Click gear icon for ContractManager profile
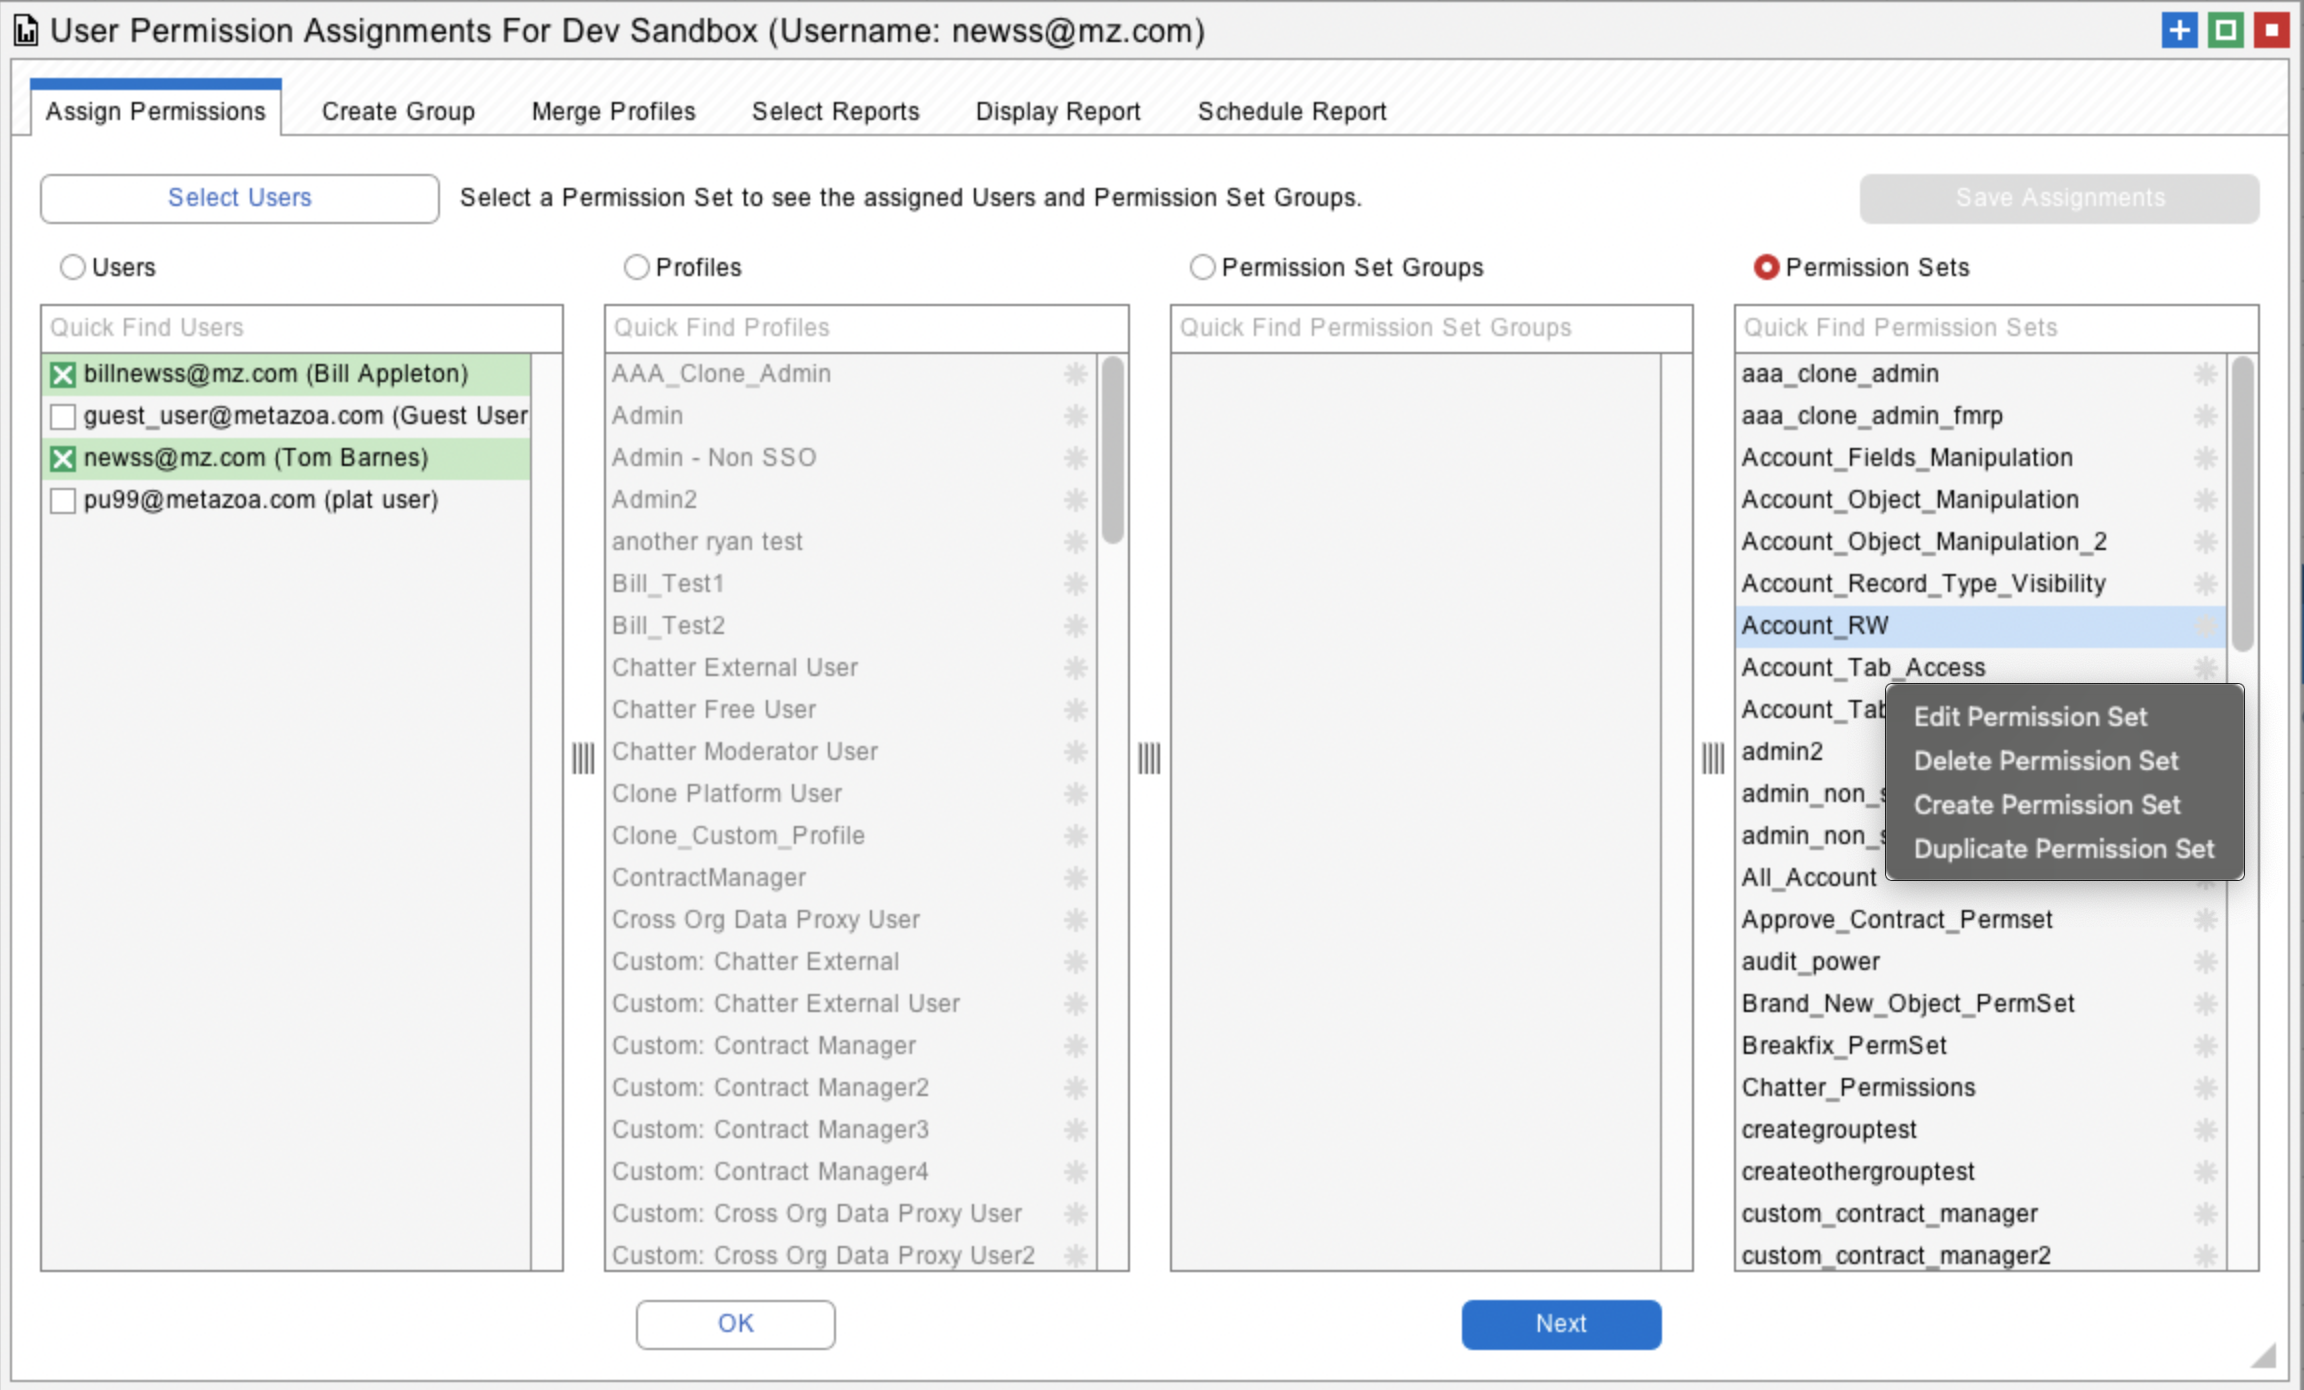Screen dimensions: 2304x1390 click(x=1075, y=878)
